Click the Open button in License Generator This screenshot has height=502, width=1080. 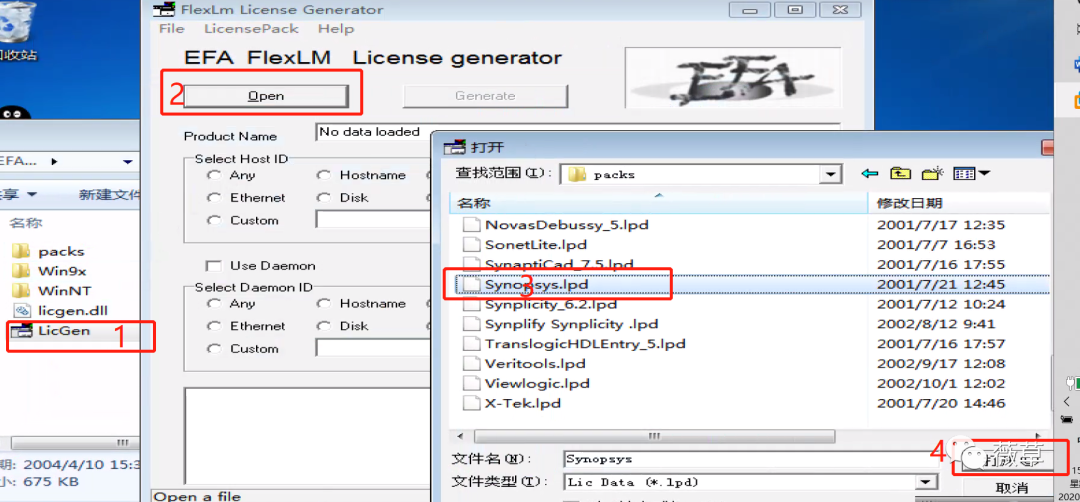pyautogui.click(x=266, y=96)
